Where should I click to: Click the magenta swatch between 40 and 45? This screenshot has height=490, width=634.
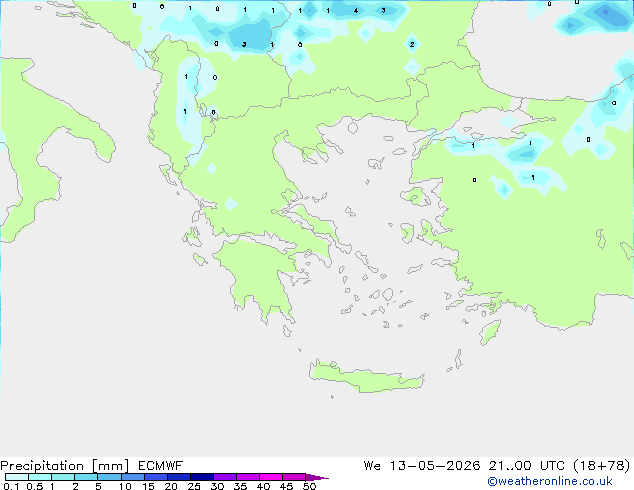271,477
